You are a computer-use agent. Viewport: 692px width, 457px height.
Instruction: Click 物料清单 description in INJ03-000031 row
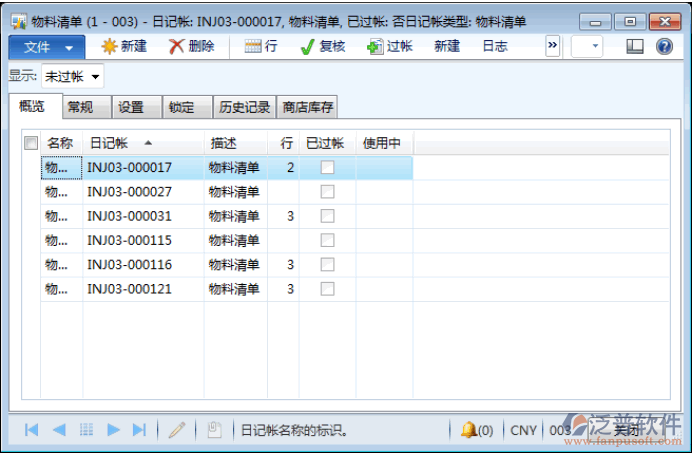click(x=234, y=216)
